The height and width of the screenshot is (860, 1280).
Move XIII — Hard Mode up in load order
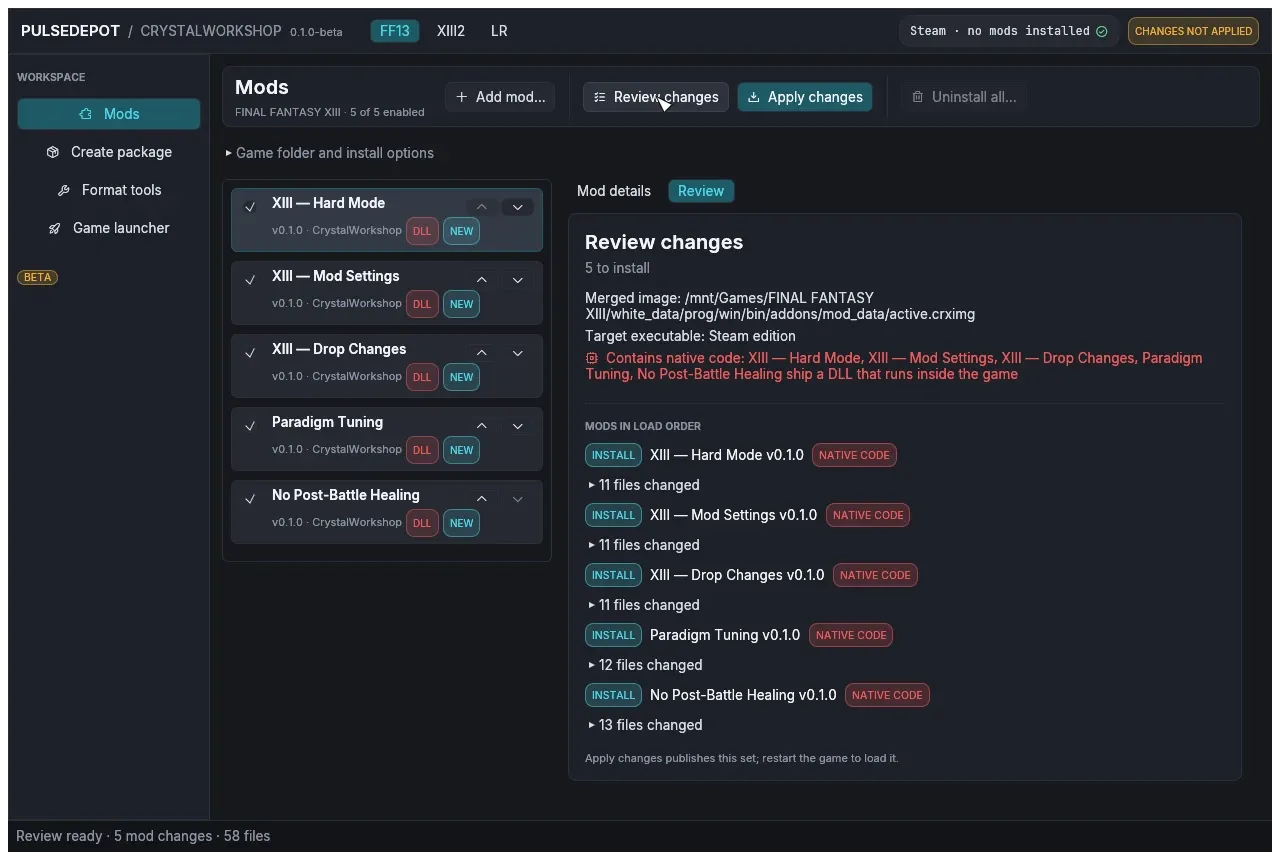click(482, 207)
